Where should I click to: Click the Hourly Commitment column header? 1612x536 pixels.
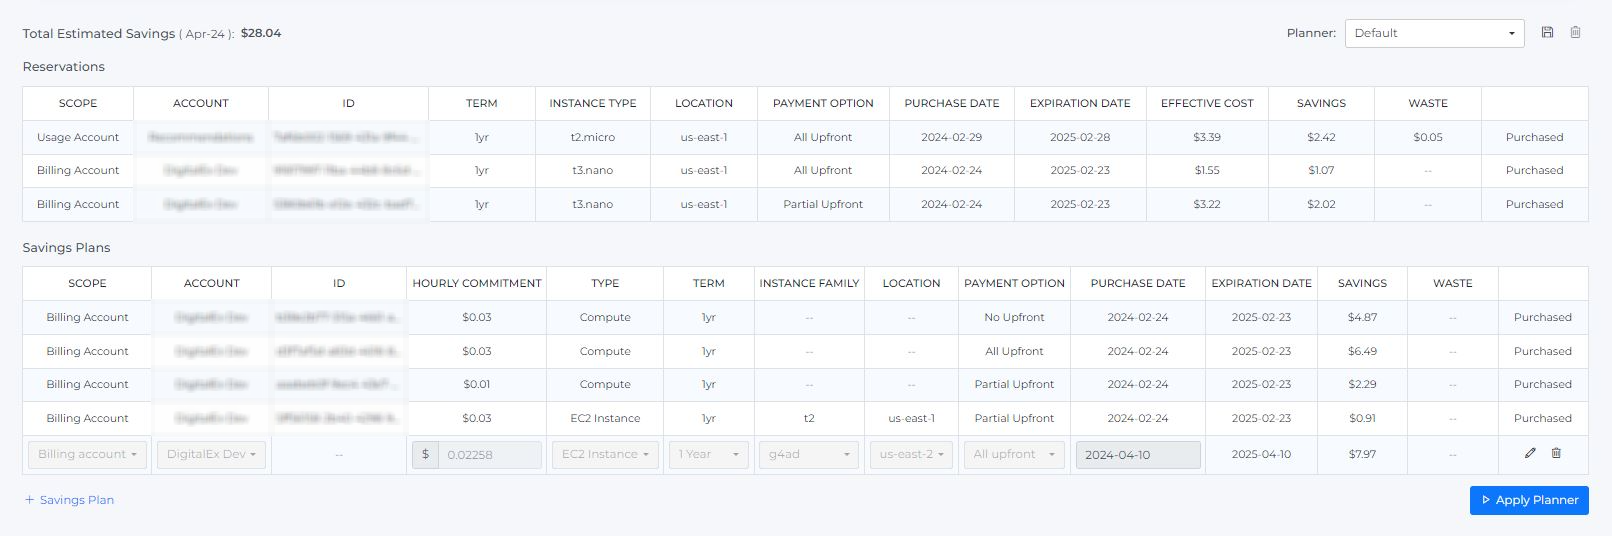[x=476, y=283]
